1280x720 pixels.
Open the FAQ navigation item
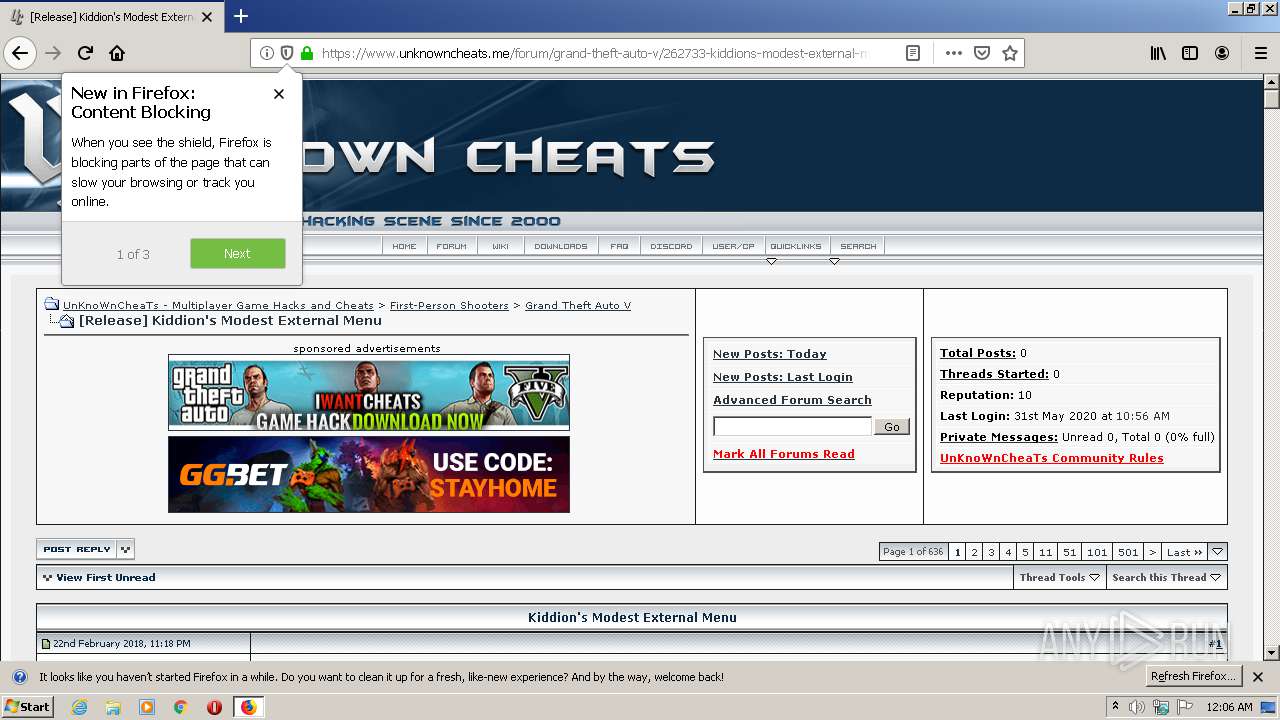[620, 246]
